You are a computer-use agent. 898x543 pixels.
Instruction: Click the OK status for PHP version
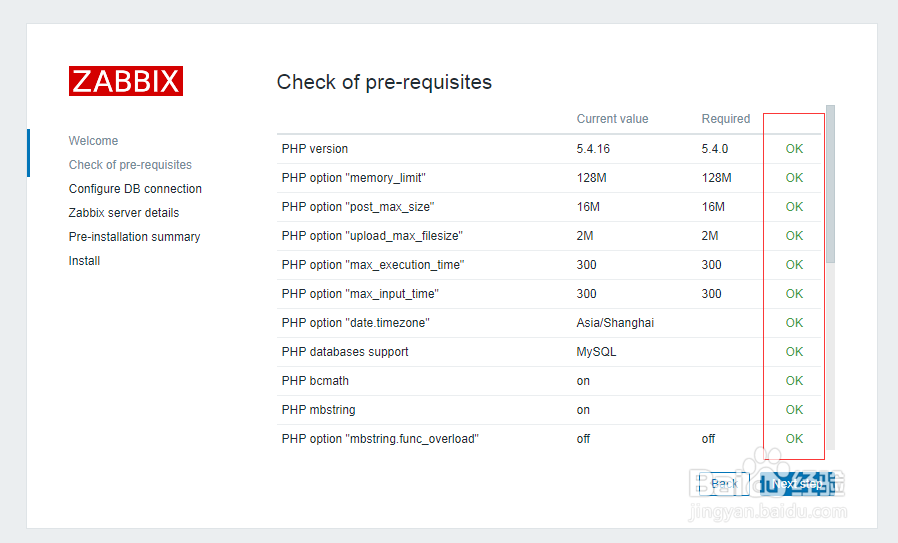pos(794,149)
